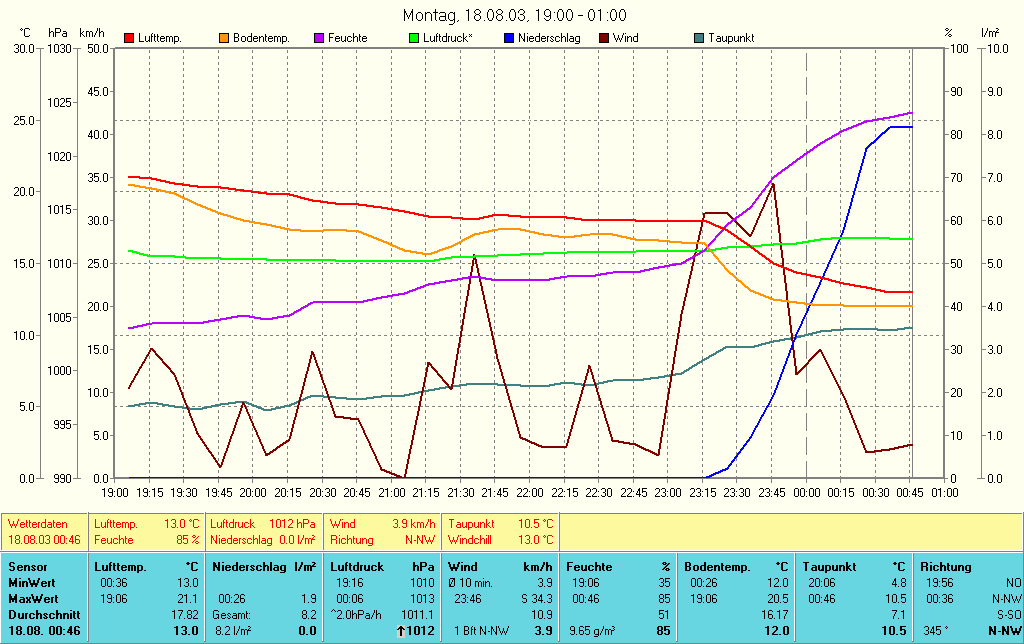Click the green Luftdruck* legend swatch

pos(415,38)
